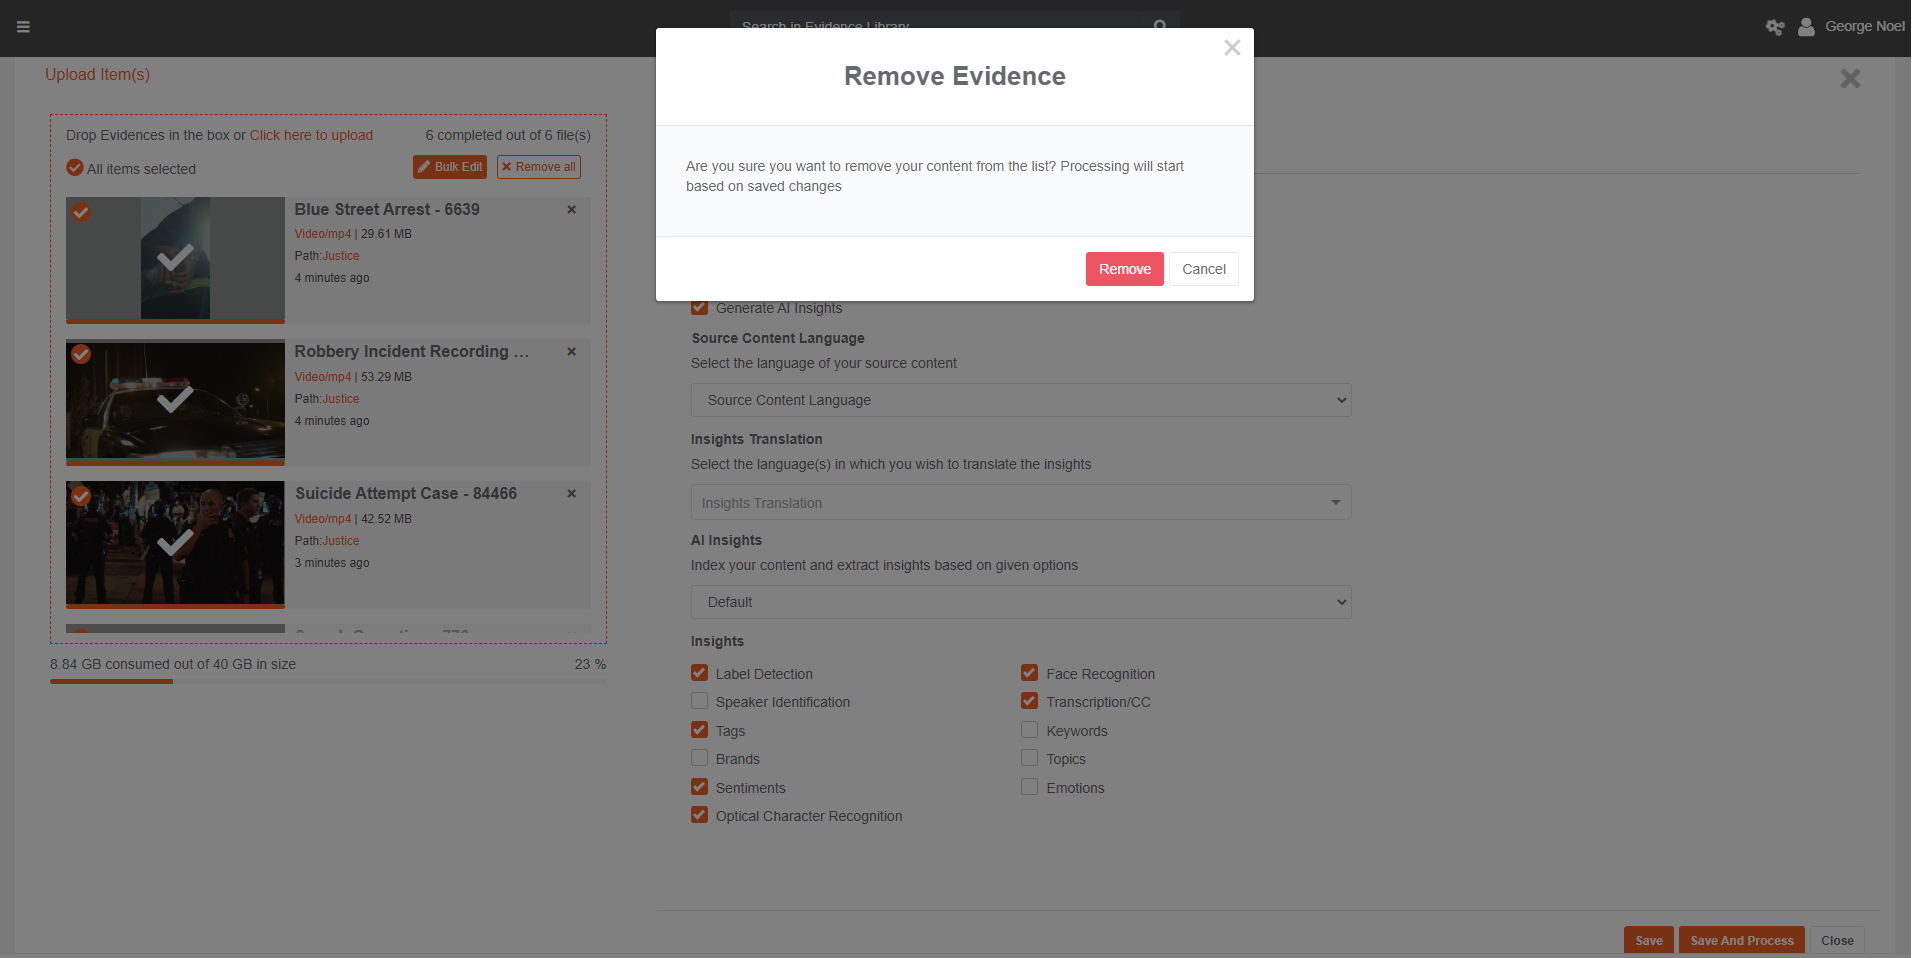1912x958 pixels.
Task: Select the Robbery Incident Recording thumbnail
Action: coord(175,400)
